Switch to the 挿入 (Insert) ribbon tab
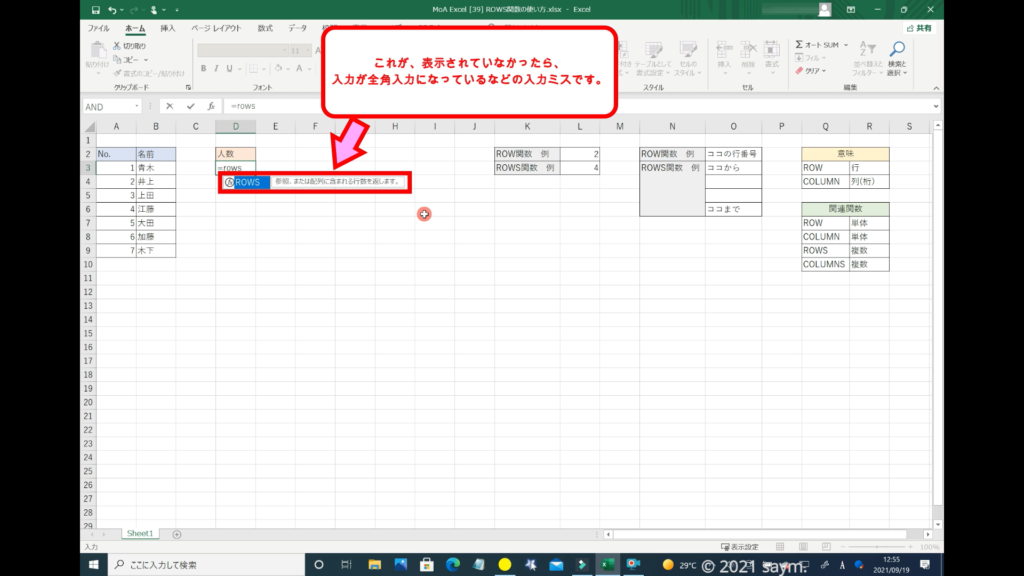Screen dimensions: 1024x576 pyautogui.click(x=168, y=28)
